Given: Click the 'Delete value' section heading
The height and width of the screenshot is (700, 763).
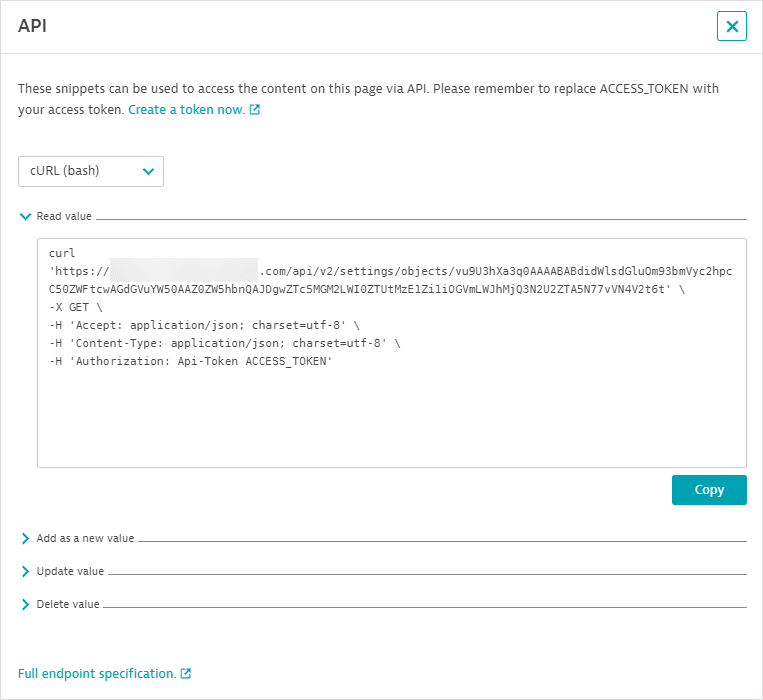Looking at the screenshot, I should (x=68, y=604).
